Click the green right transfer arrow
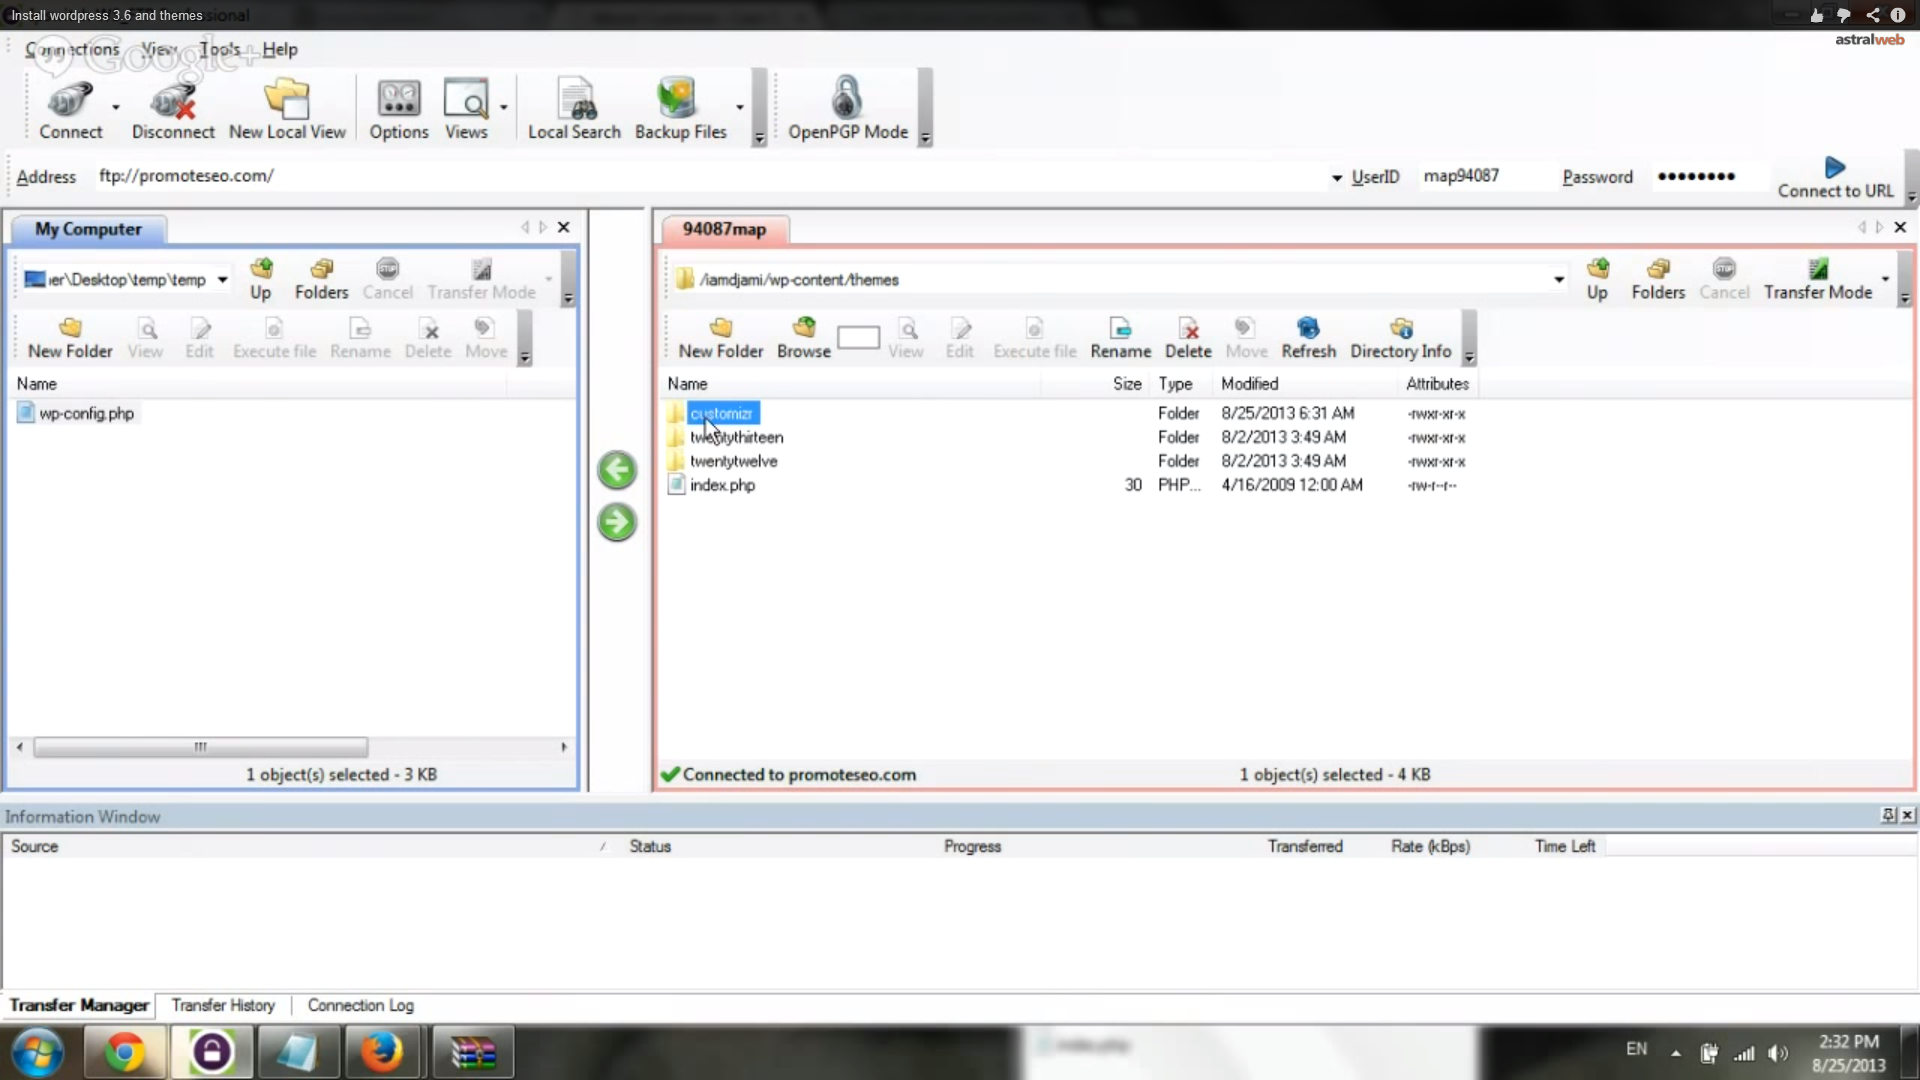This screenshot has height=1080, width=1920. tap(617, 522)
